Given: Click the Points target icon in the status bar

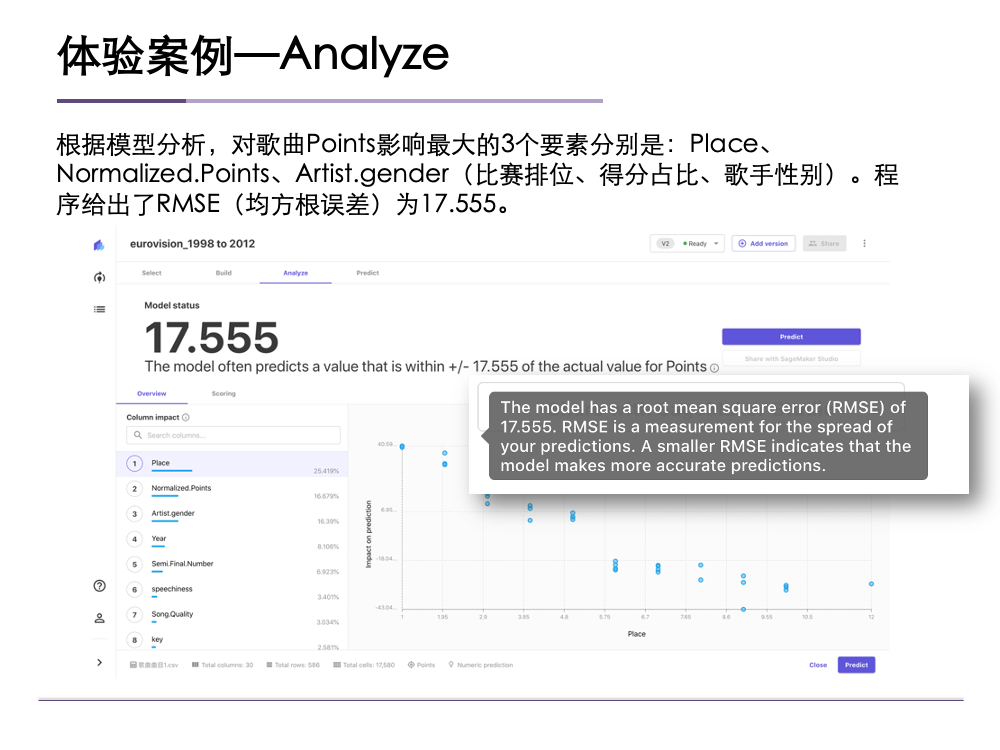Looking at the screenshot, I should [411, 664].
